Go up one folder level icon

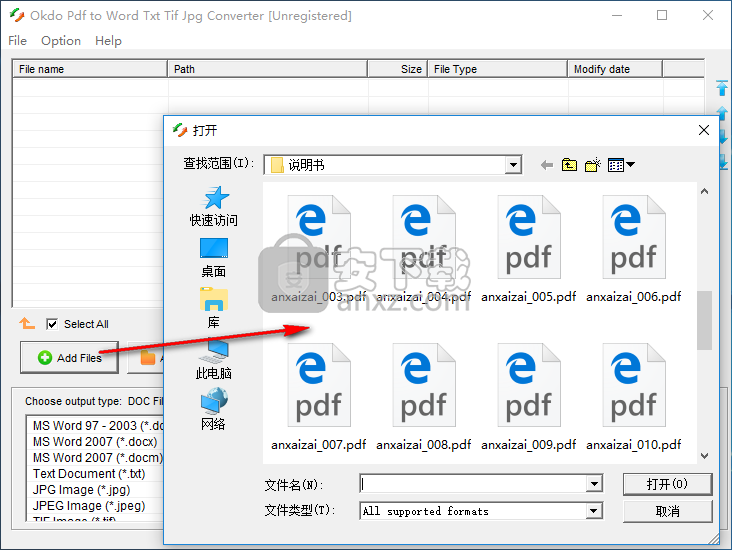(569, 165)
